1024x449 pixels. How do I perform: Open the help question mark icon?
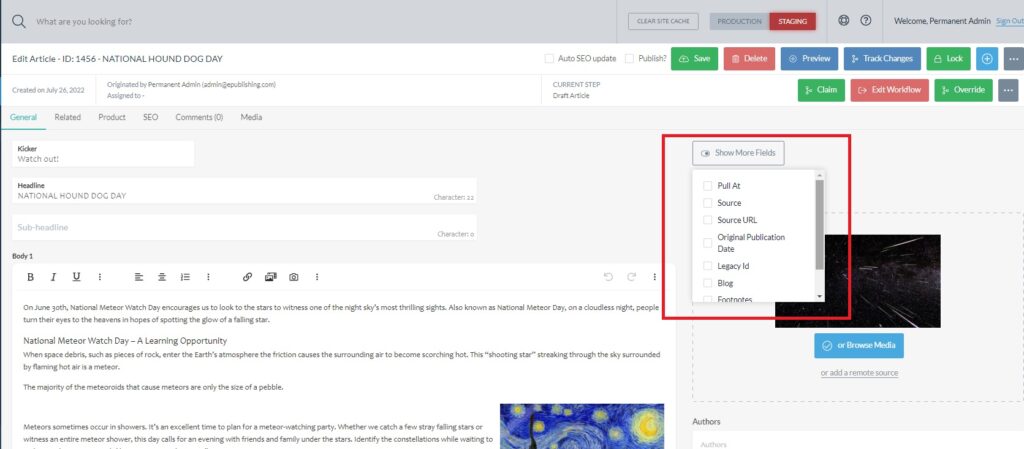click(x=866, y=21)
